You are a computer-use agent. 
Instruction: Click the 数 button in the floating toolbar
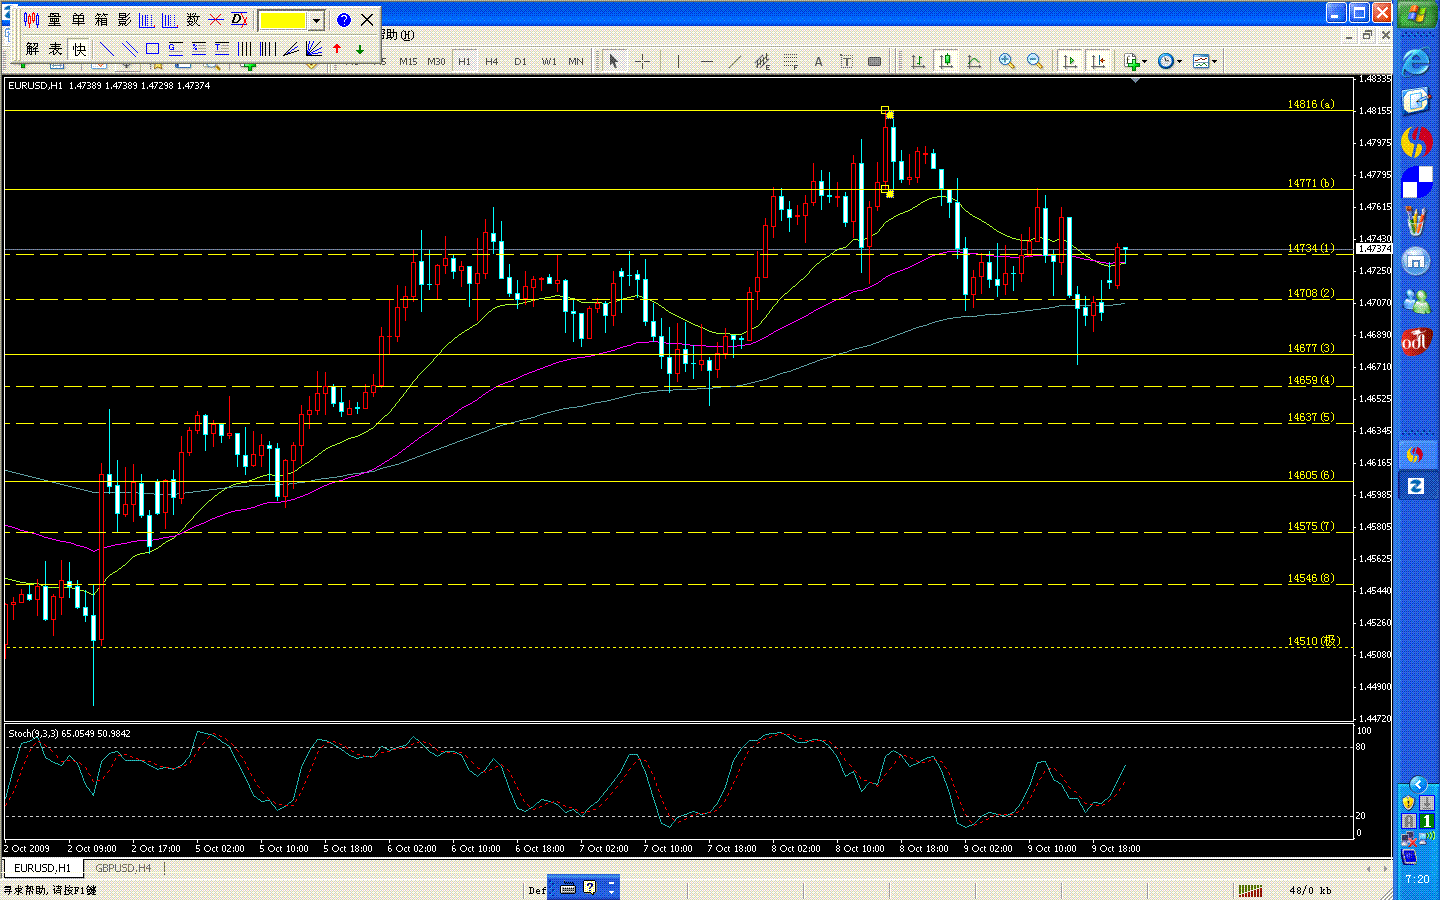193,20
